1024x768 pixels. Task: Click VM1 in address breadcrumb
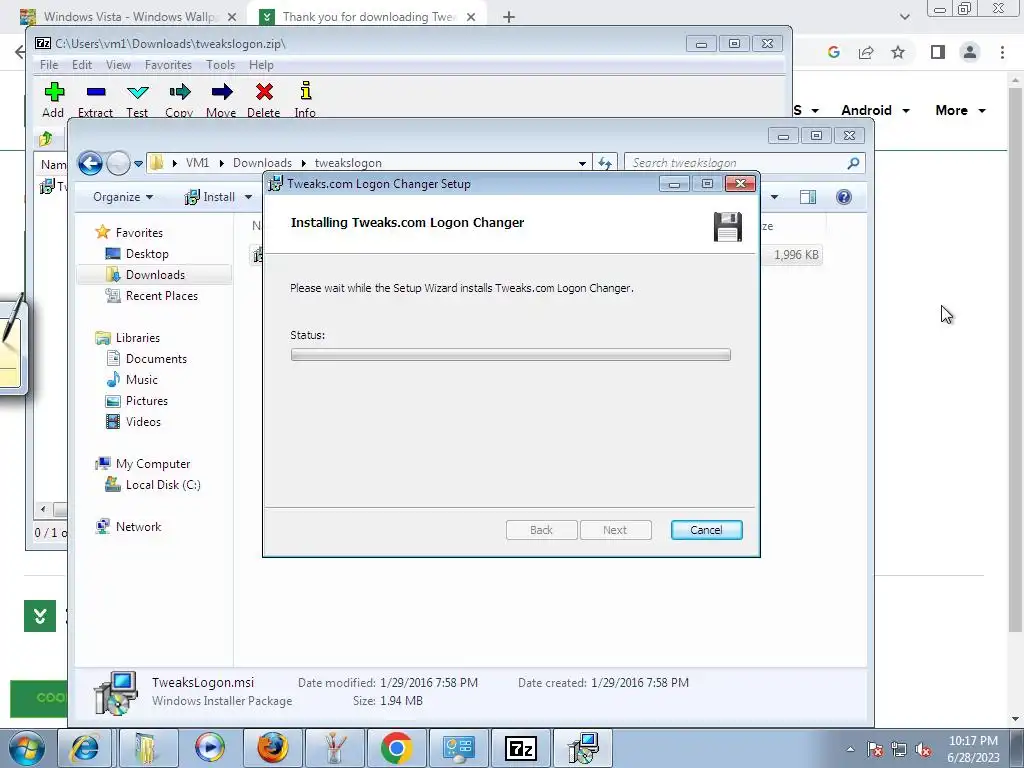(x=197, y=163)
